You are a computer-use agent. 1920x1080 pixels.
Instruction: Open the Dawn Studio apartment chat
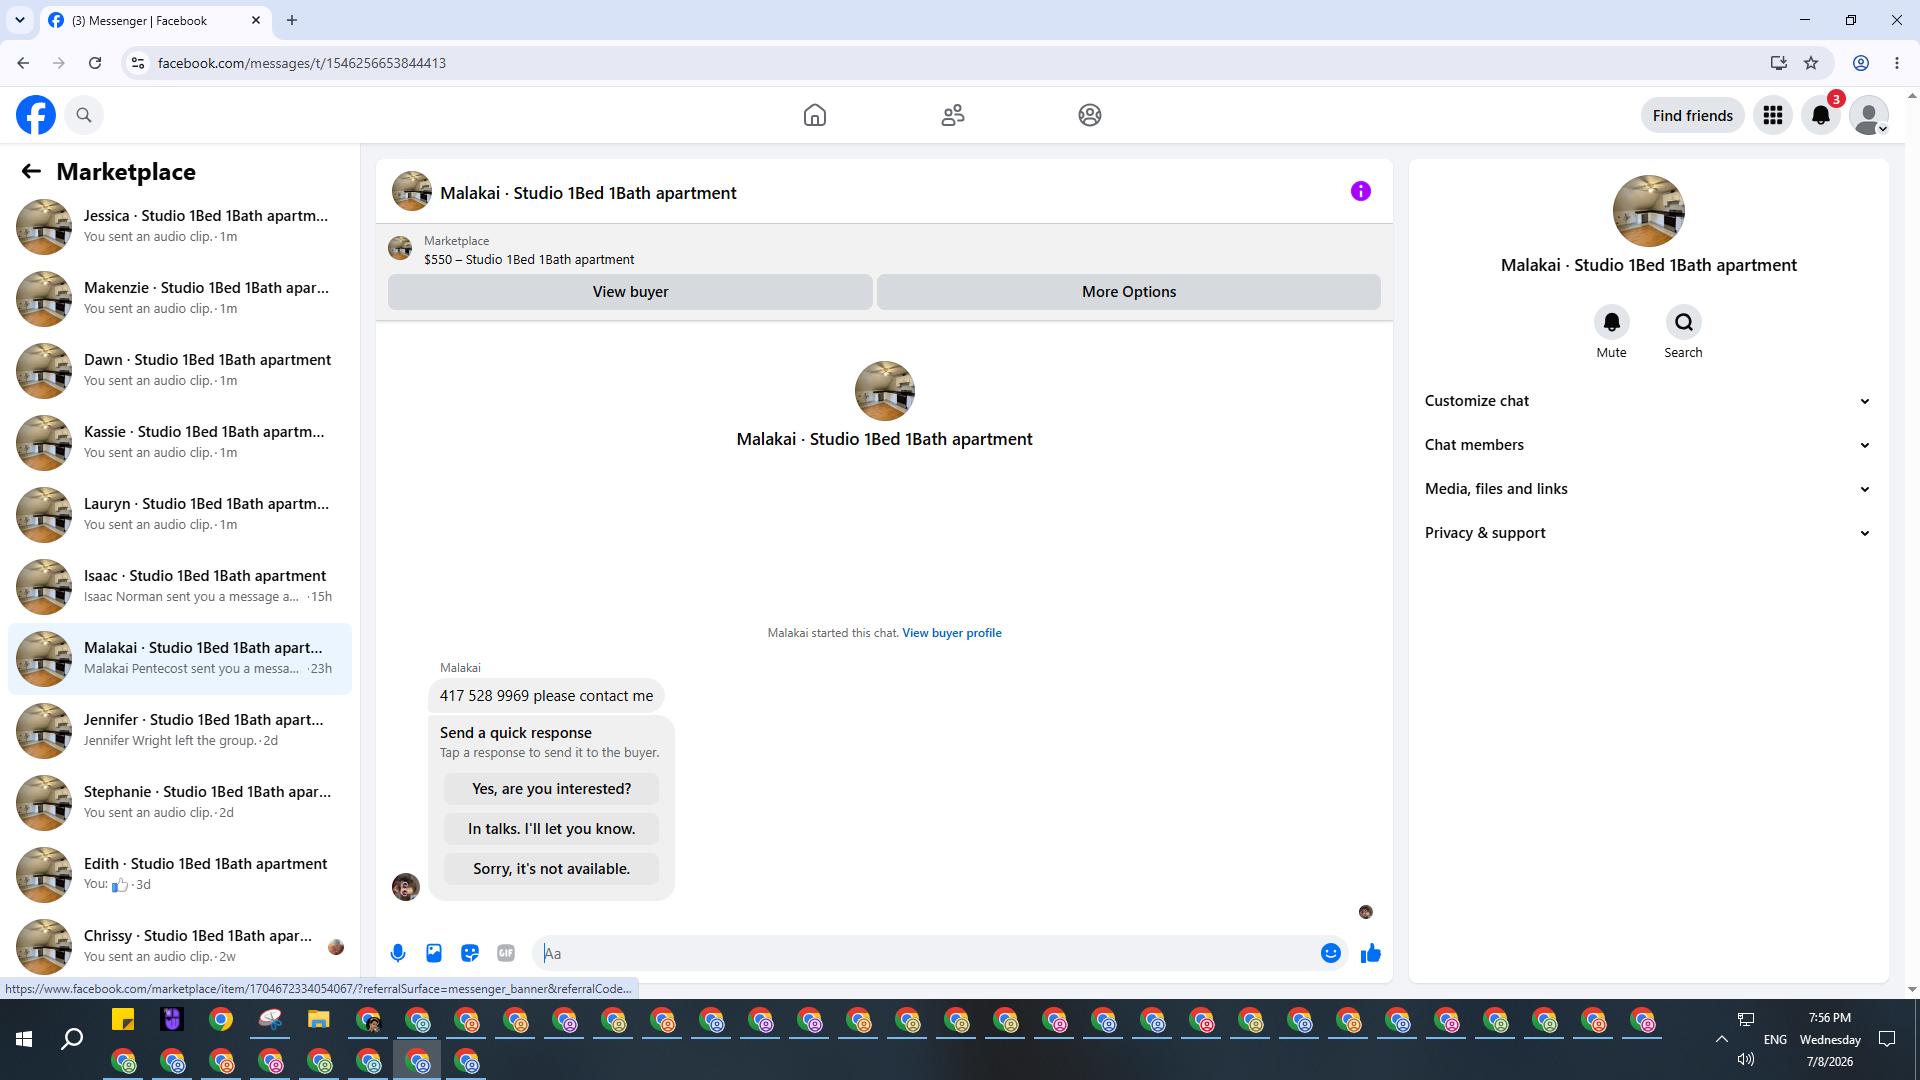pos(180,371)
